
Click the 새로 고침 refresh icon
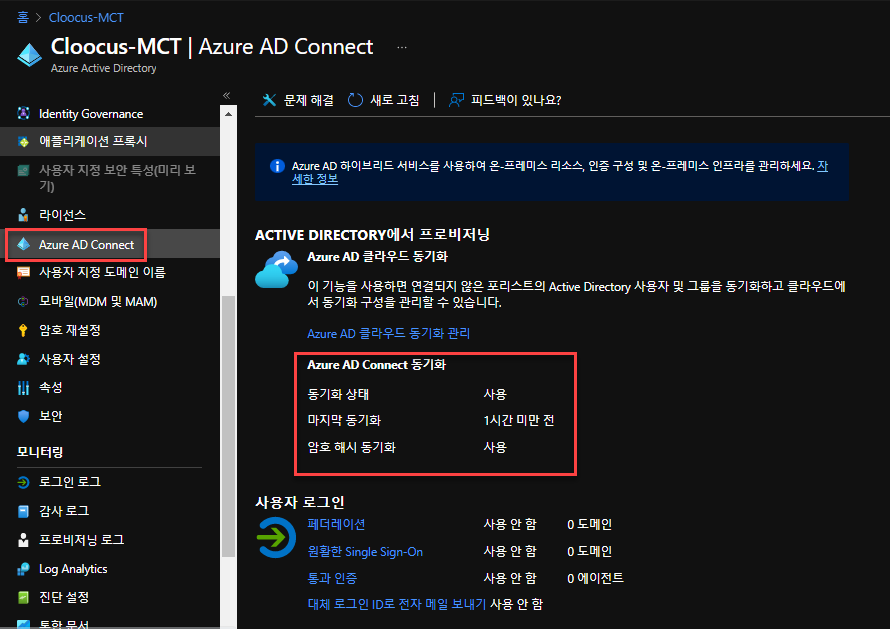tap(355, 100)
